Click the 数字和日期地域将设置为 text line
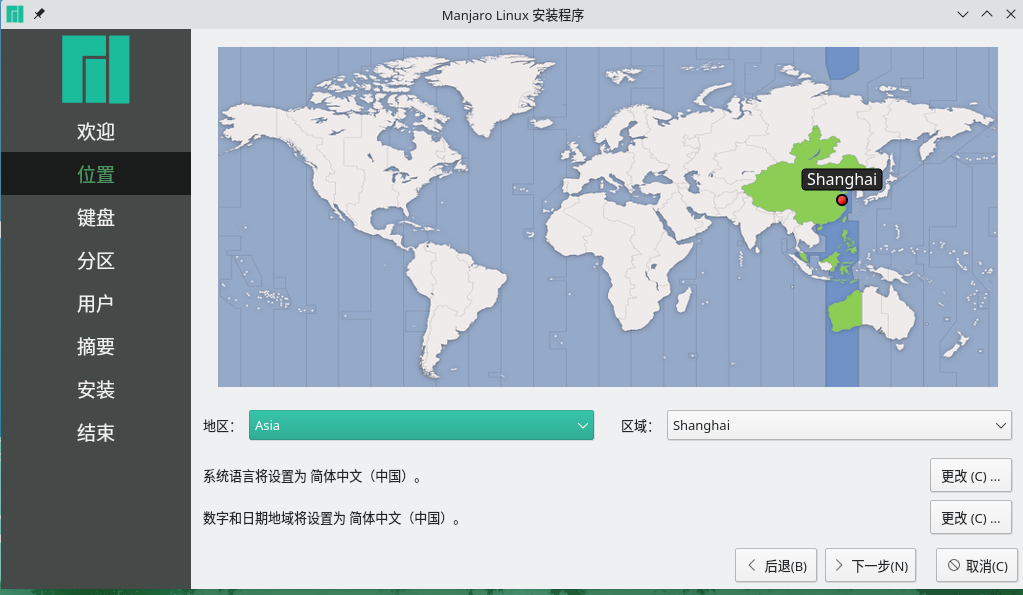Screen dimensions: 1023x595 (332, 519)
